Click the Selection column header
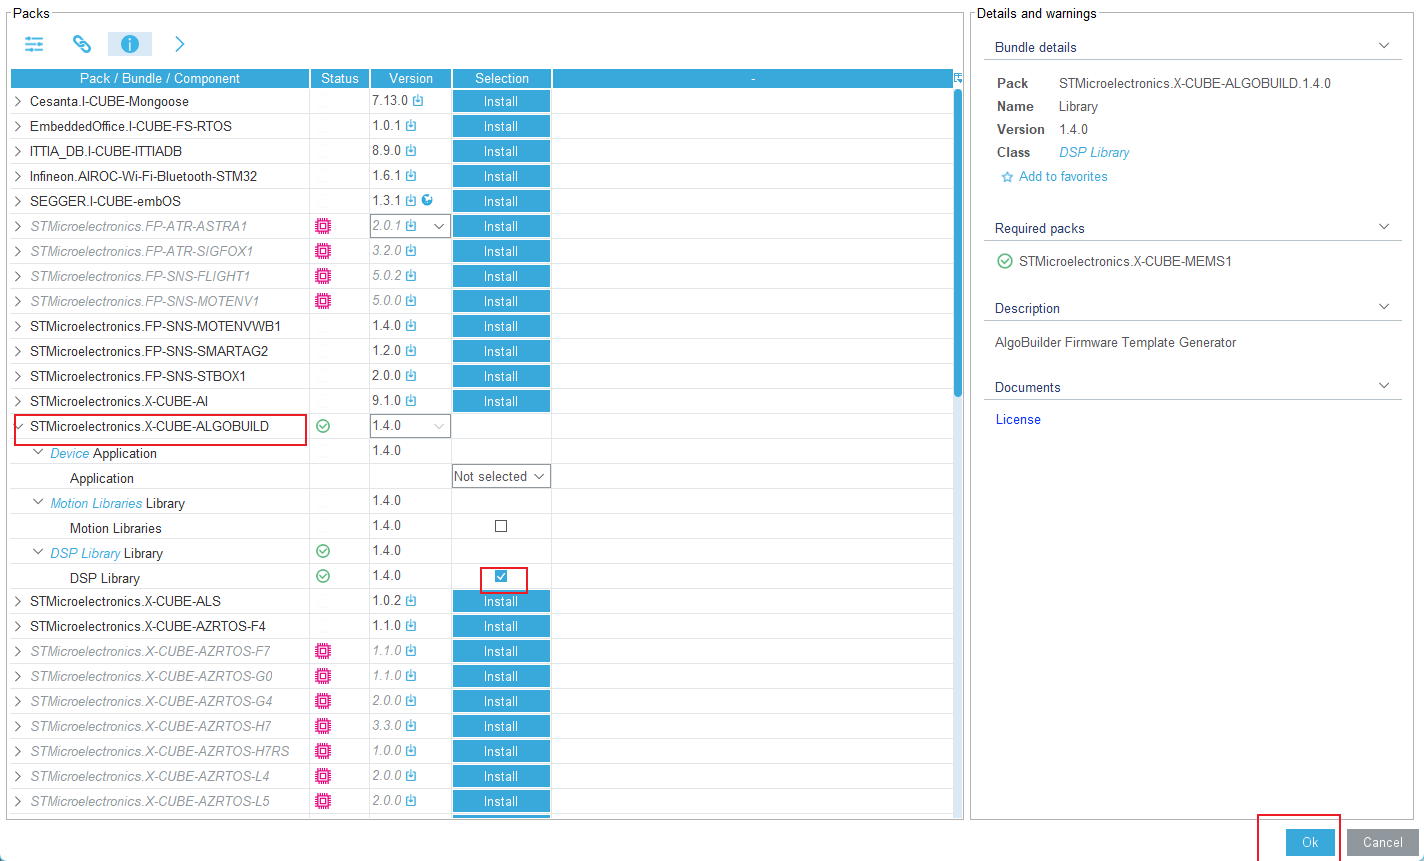1424x861 pixels. click(502, 78)
